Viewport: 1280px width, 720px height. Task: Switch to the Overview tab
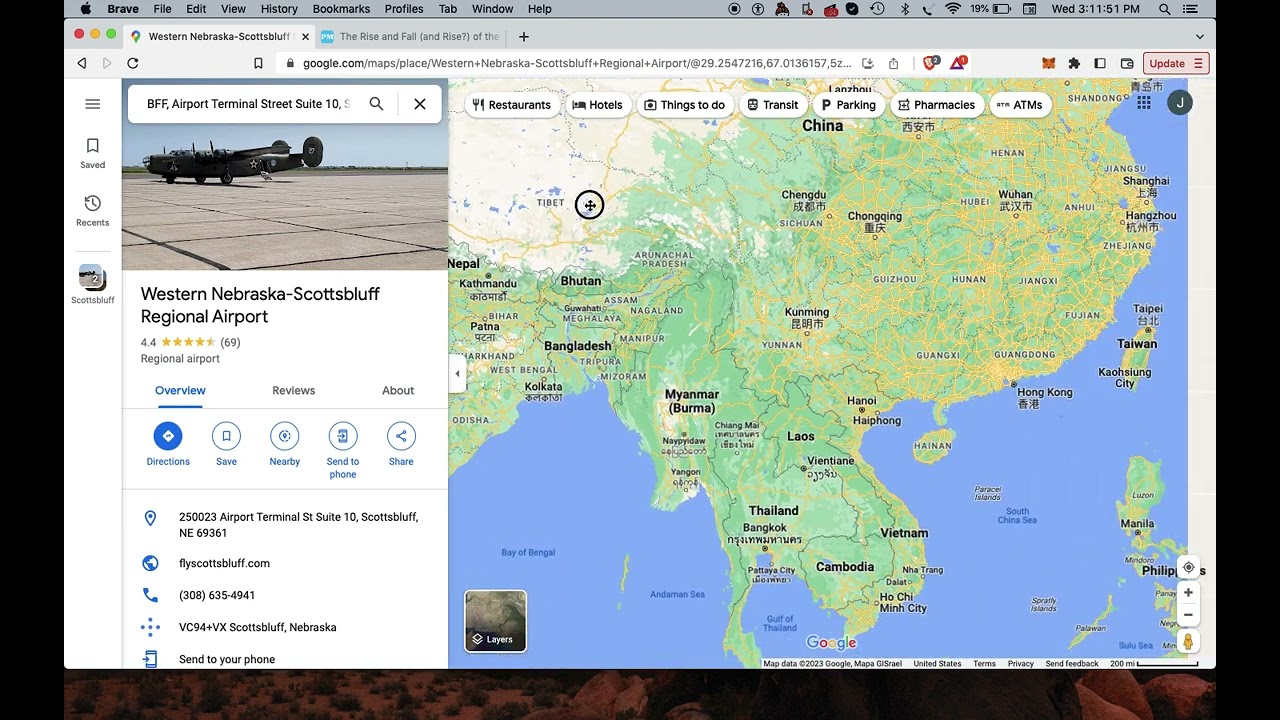[x=180, y=390]
